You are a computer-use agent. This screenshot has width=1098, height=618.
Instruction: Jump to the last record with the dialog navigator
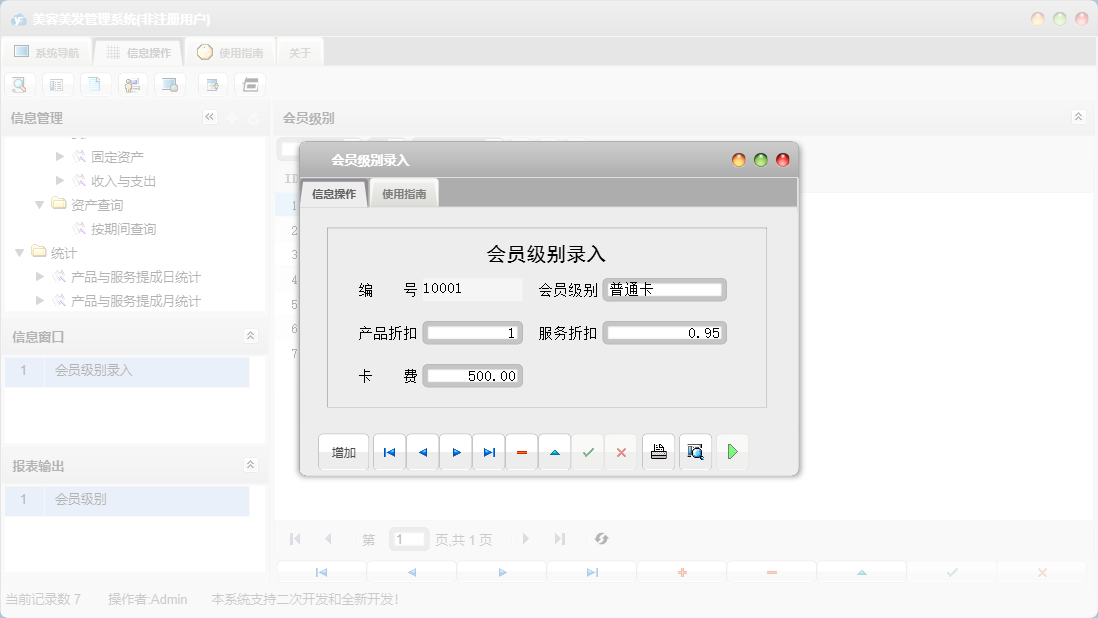click(488, 452)
